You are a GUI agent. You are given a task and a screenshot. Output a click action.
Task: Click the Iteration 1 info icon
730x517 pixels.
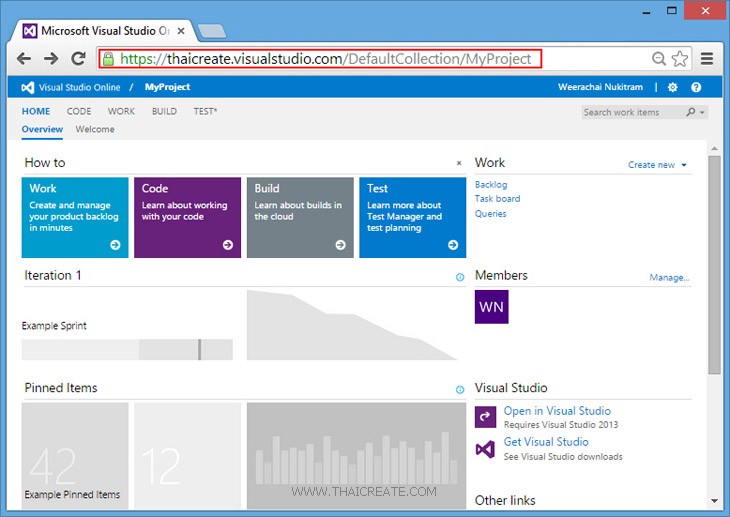tap(460, 277)
